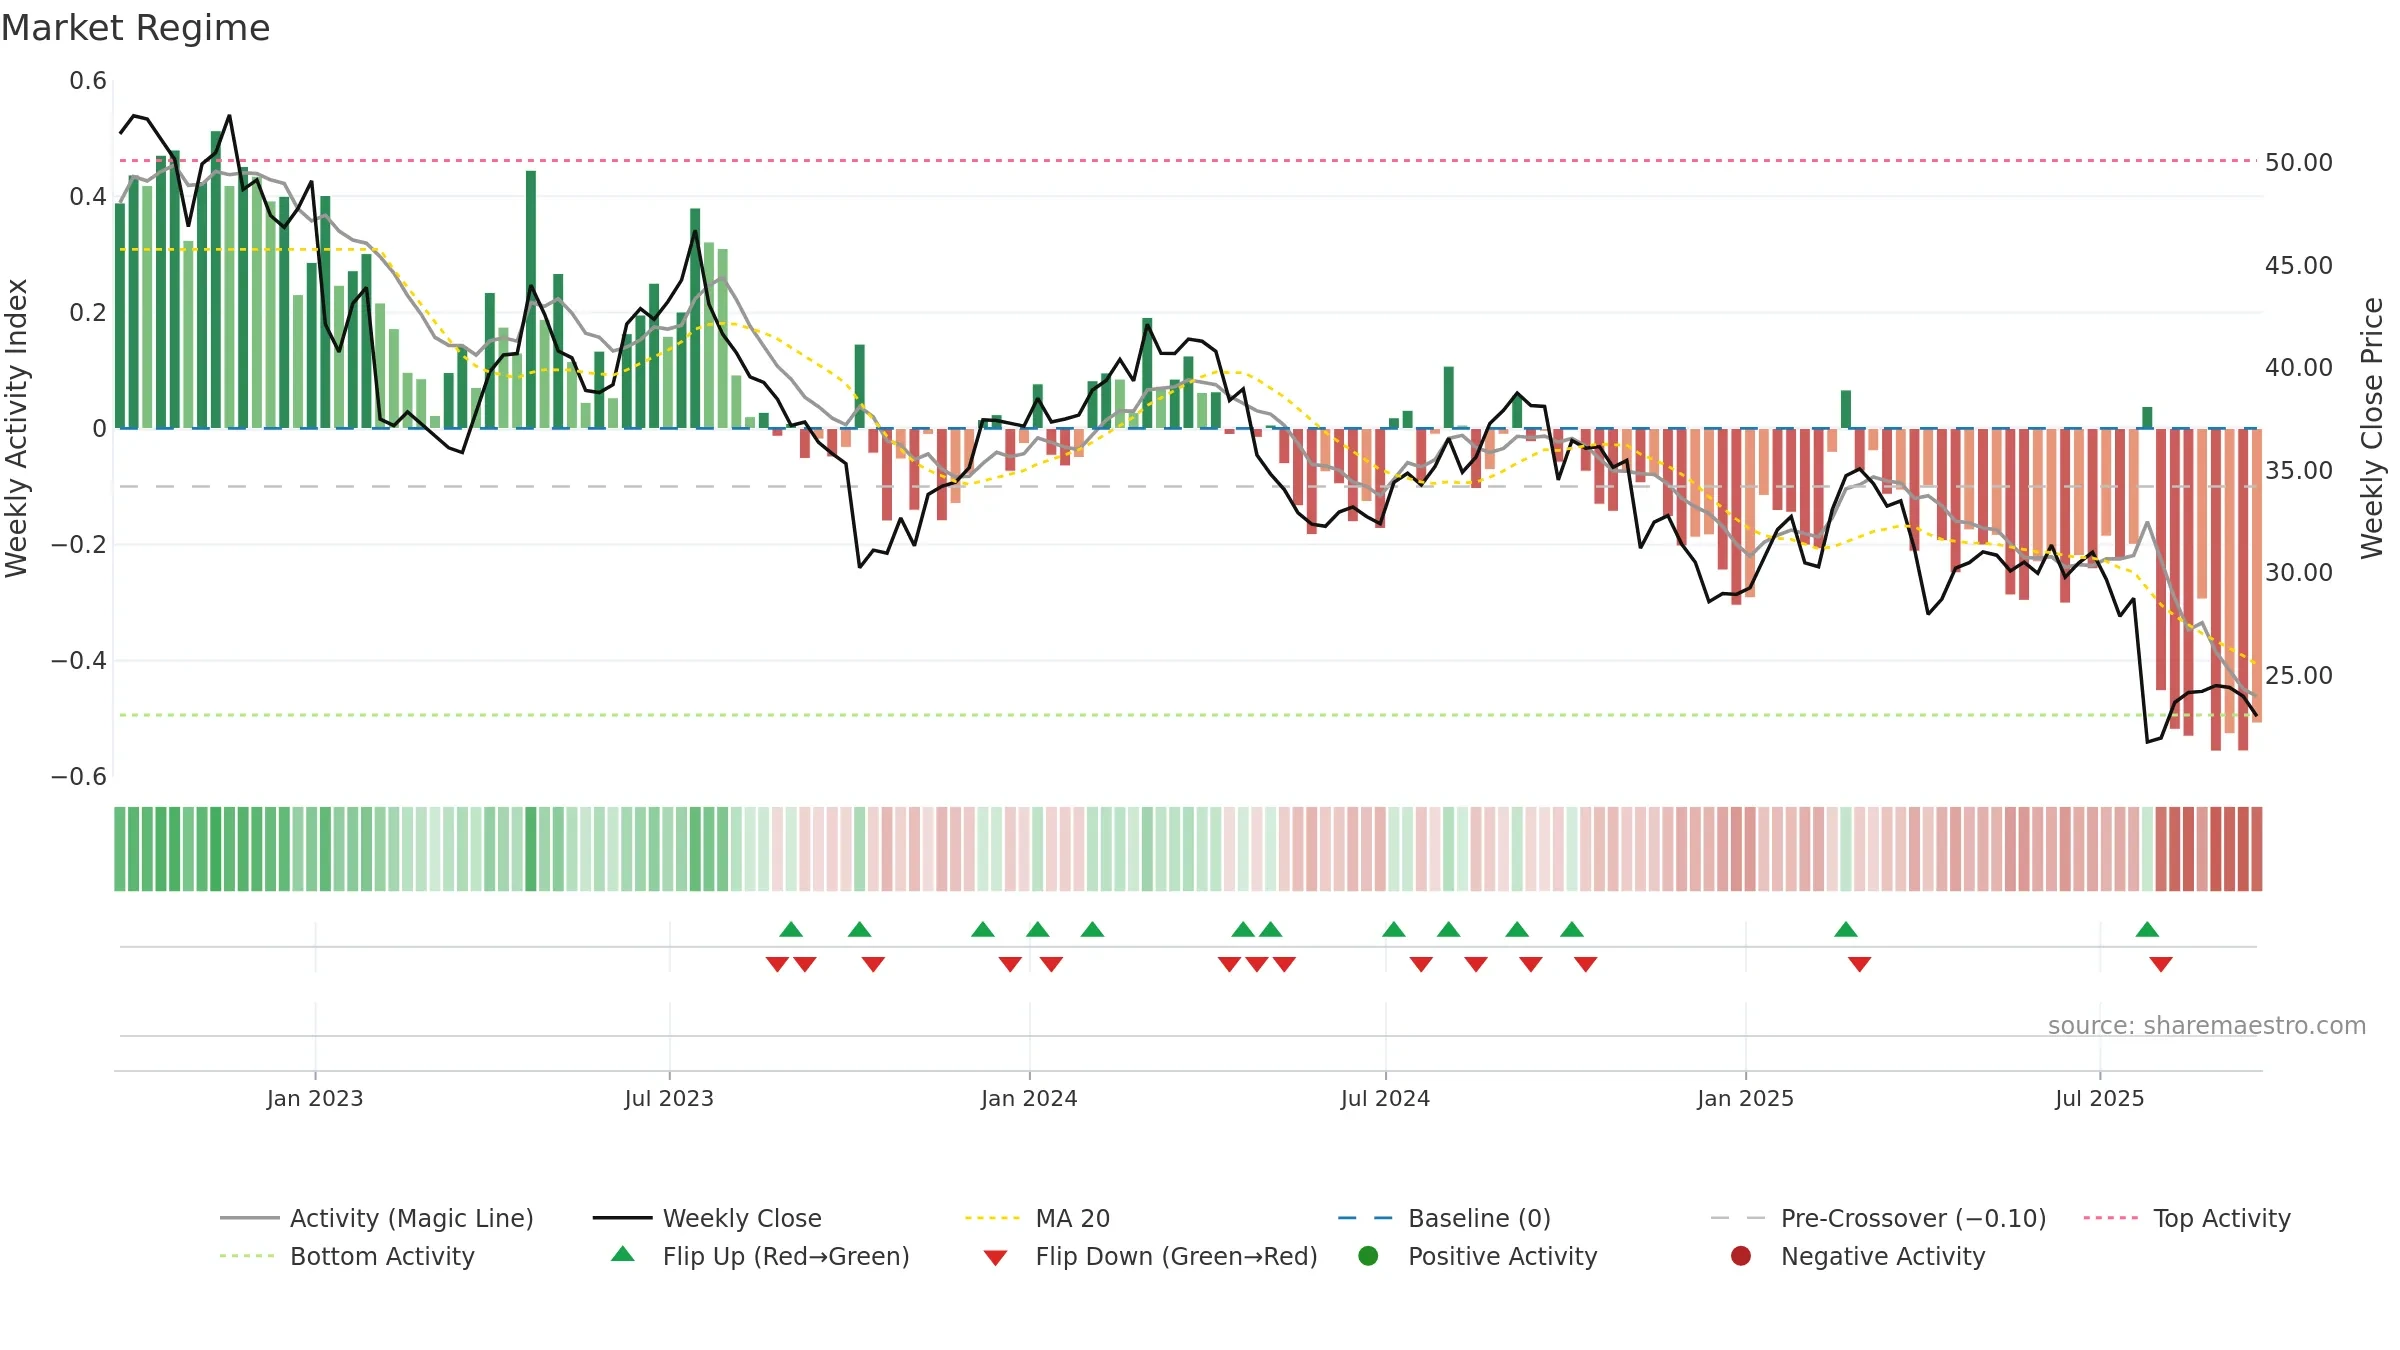The height and width of the screenshot is (1350, 2400).
Task: Click the Baseline (0) legend entry
Action: tap(1444, 1218)
